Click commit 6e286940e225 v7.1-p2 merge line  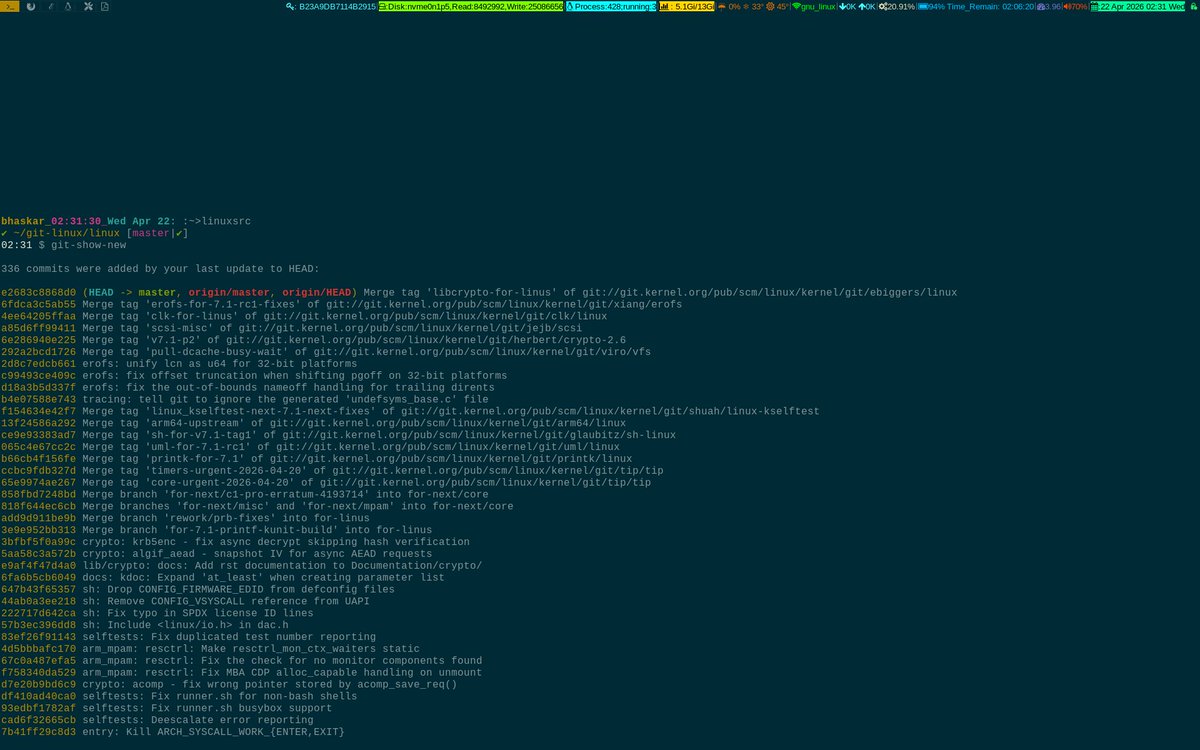coord(313,341)
